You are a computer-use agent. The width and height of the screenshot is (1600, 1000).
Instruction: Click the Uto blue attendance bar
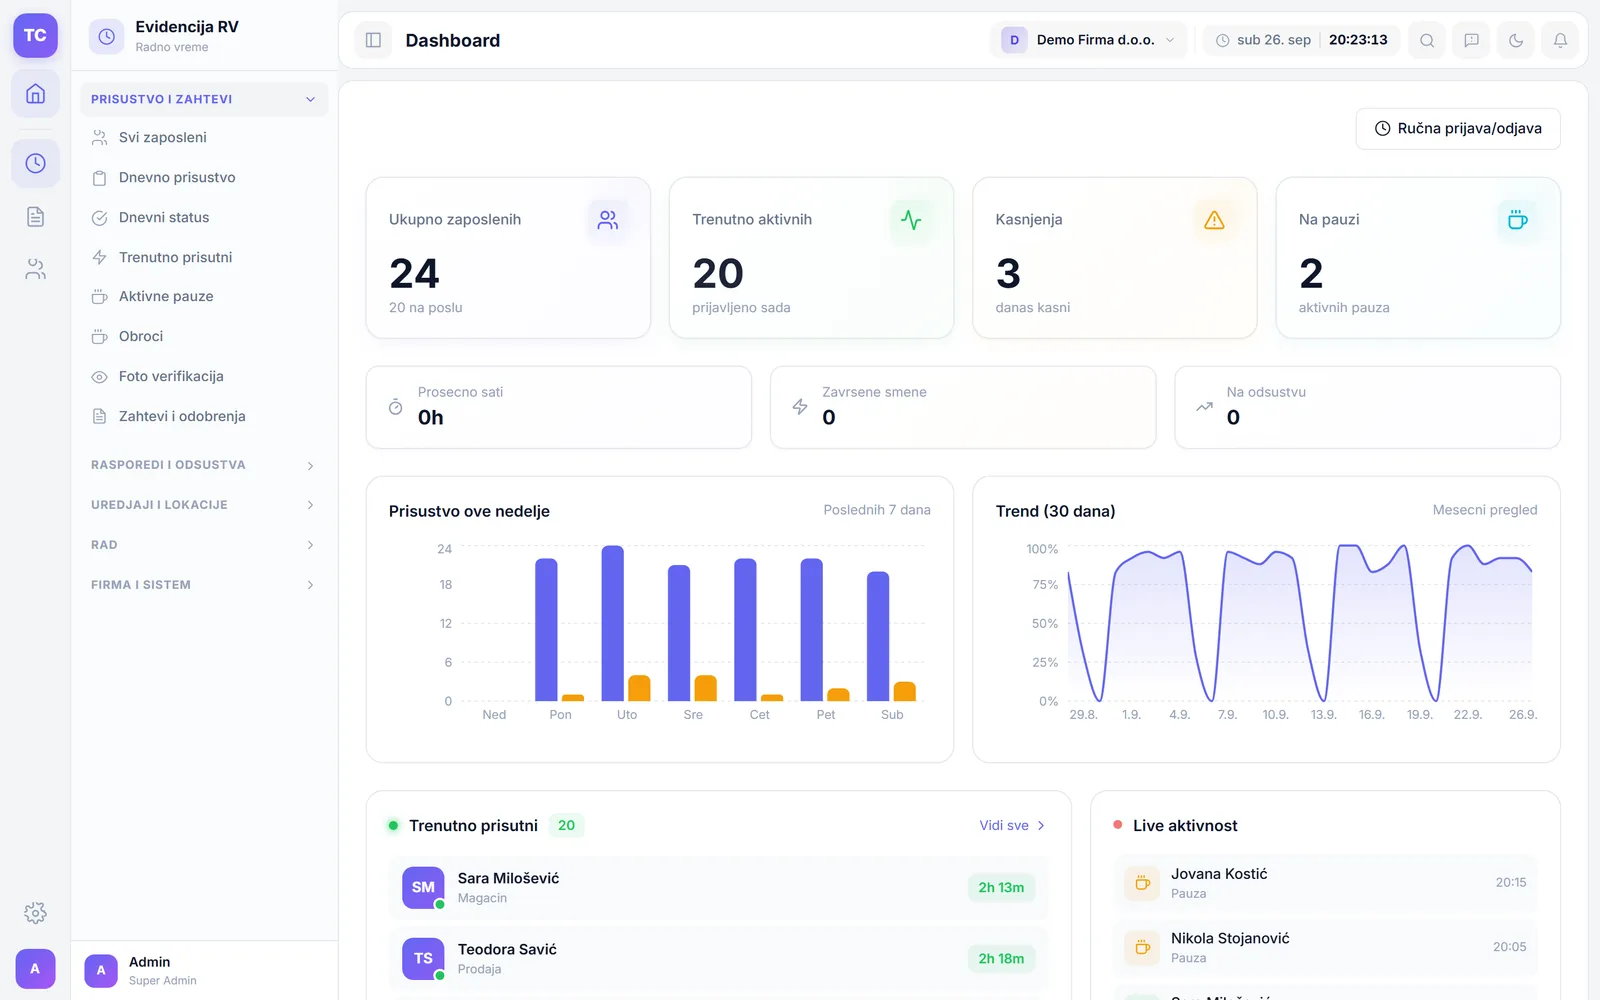613,623
